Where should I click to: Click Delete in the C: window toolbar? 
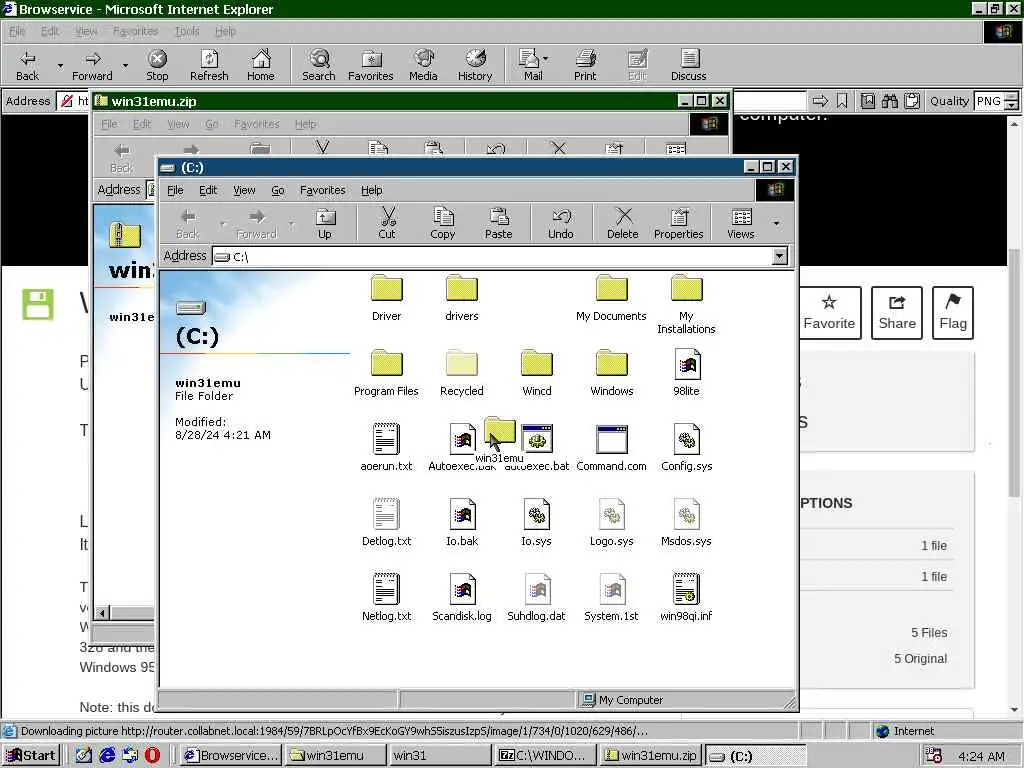click(622, 223)
